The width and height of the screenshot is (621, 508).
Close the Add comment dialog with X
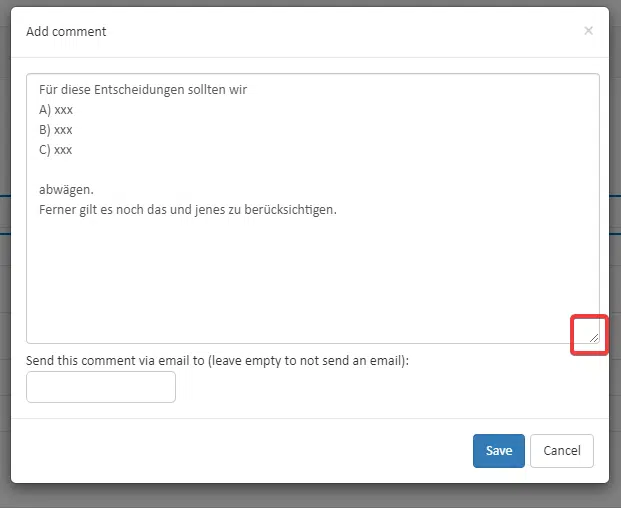coord(588,30)
